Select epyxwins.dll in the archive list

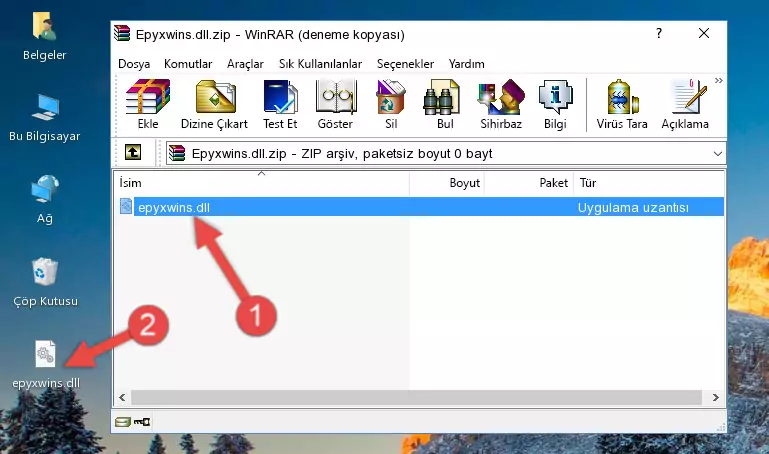(x=174, y=207)
